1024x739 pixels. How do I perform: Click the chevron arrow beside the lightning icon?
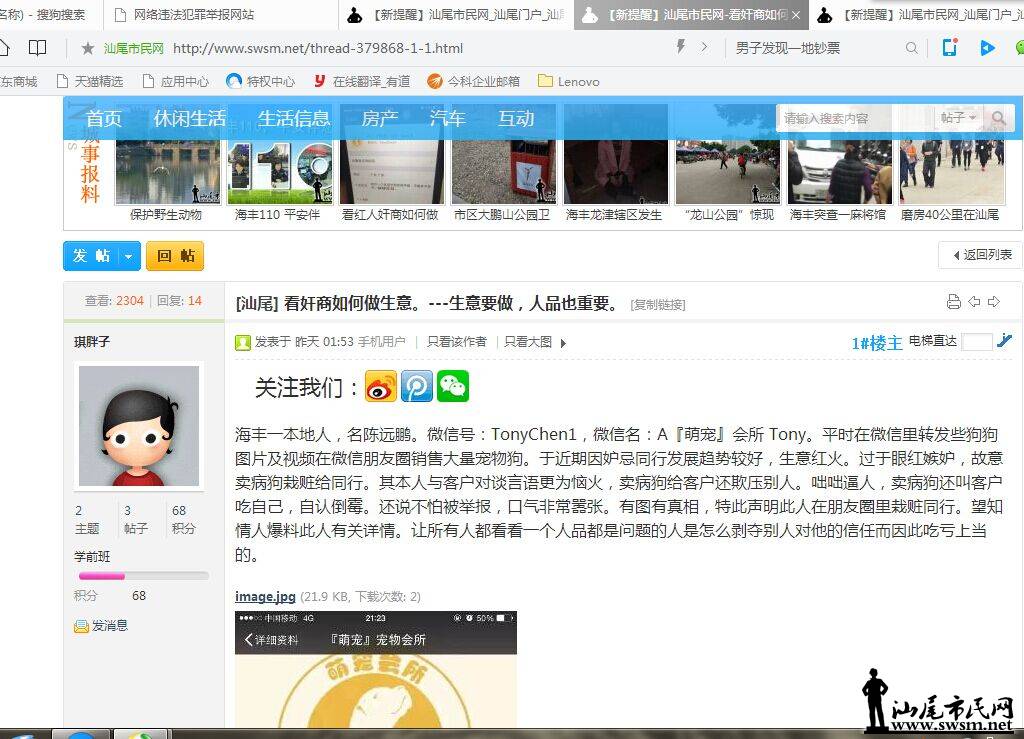pyautogui.click(x=704, y=47)
